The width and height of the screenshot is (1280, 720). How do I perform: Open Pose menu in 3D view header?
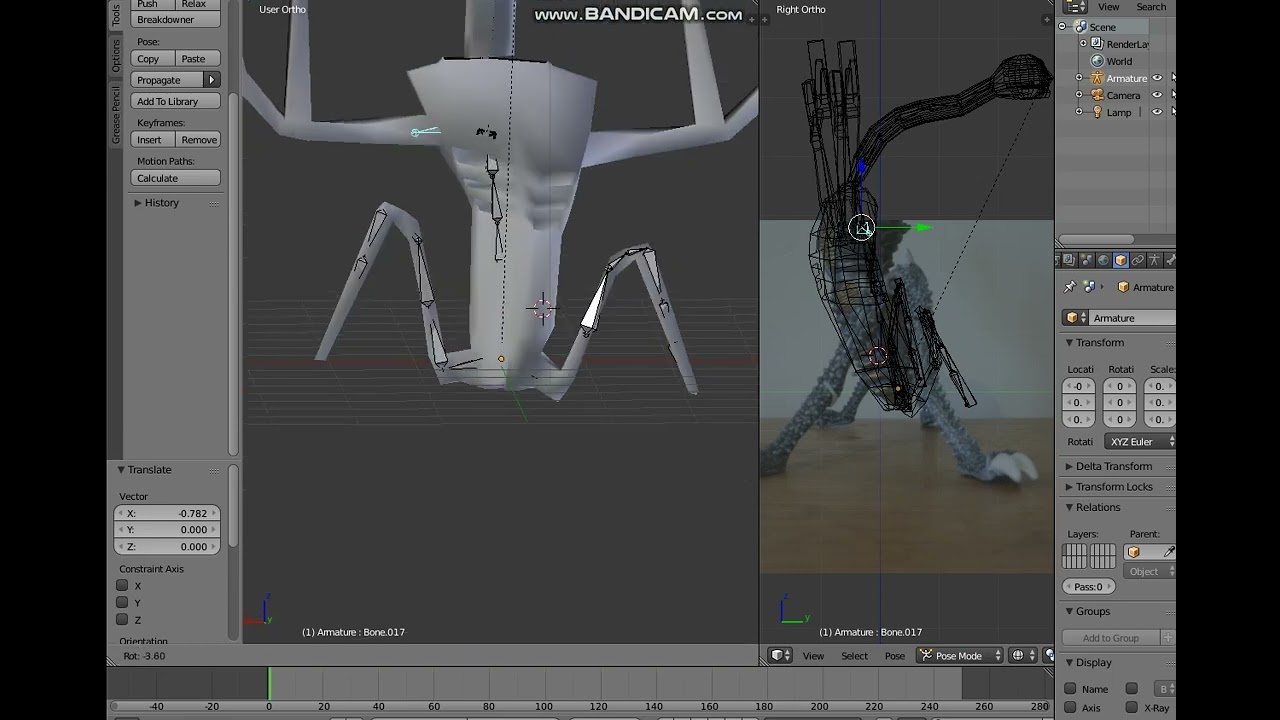click(x=895, y=656)
